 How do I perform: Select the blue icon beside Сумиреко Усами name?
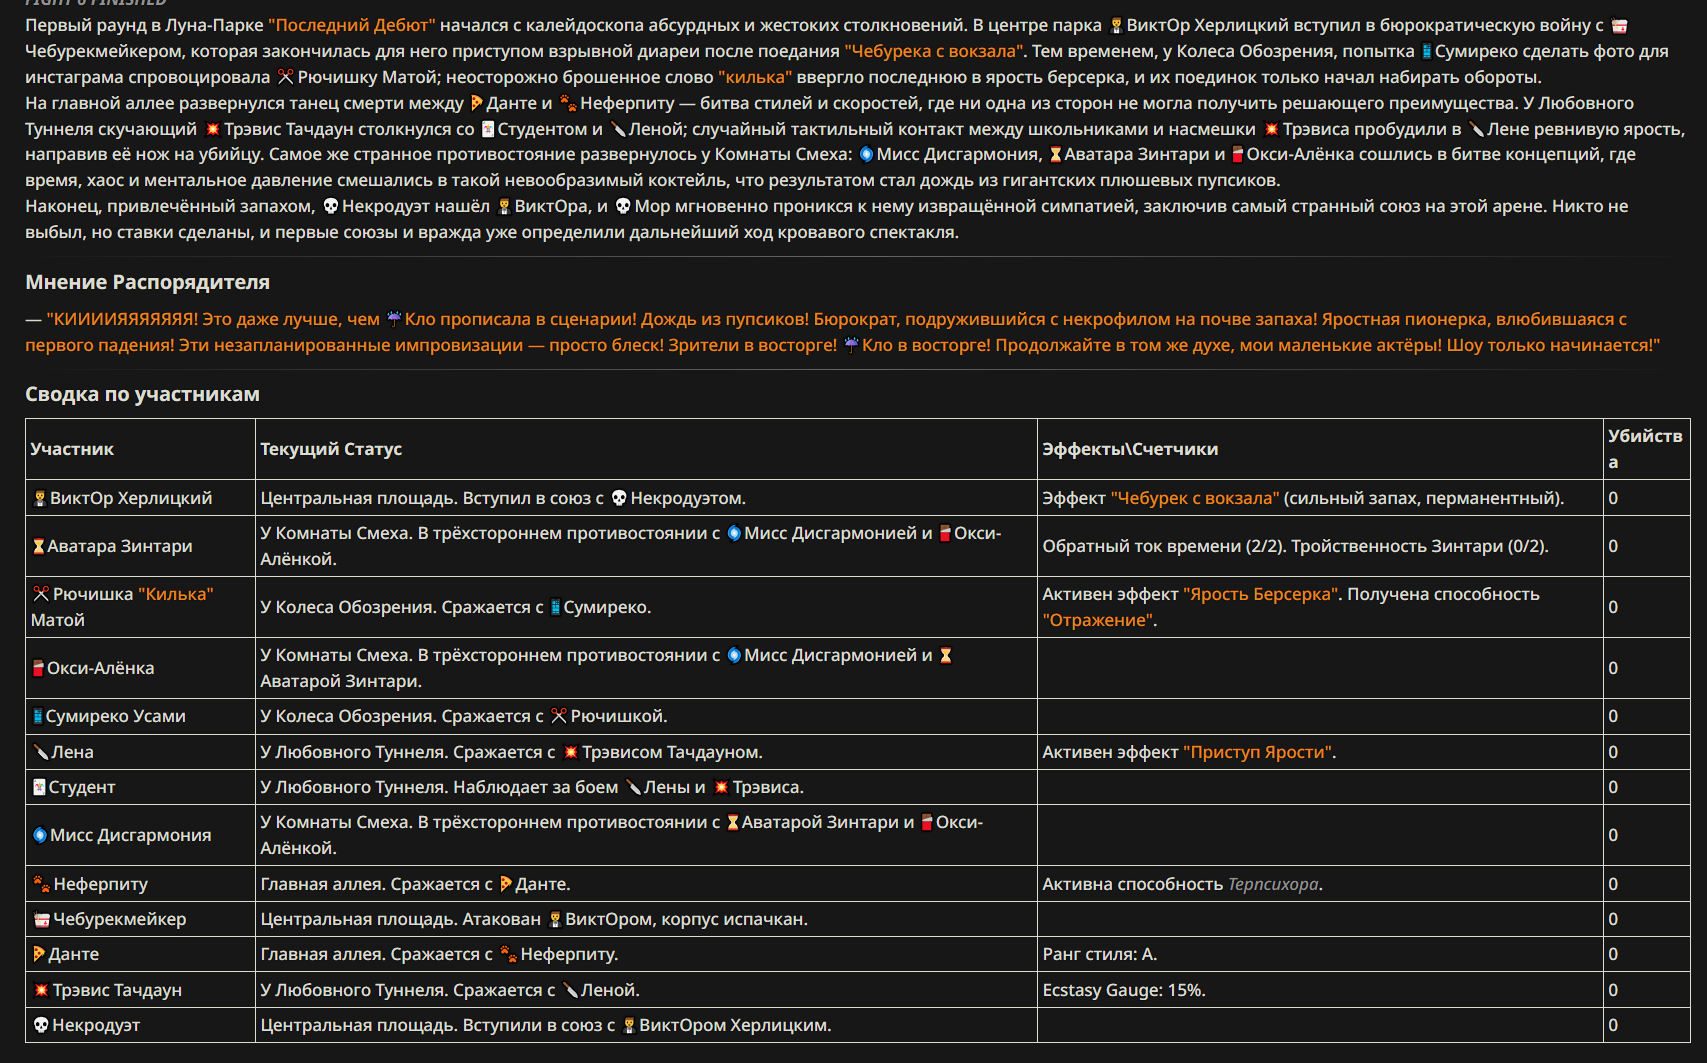tap(38, 716)
